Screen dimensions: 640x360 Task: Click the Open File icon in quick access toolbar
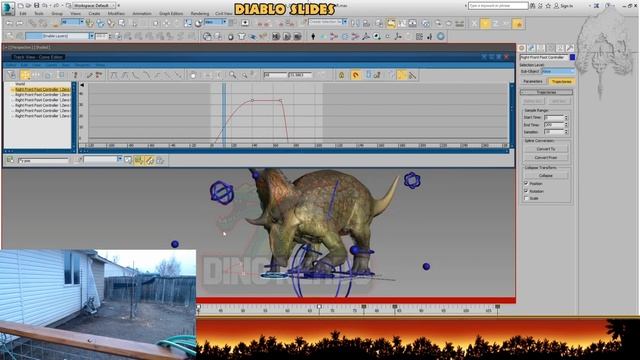[x=28, y=6]
